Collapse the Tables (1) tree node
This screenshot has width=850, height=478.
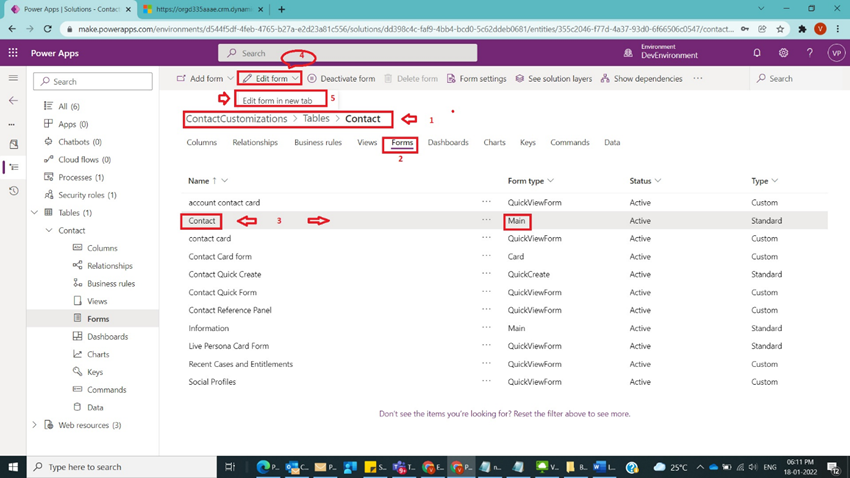coord(35,212)
